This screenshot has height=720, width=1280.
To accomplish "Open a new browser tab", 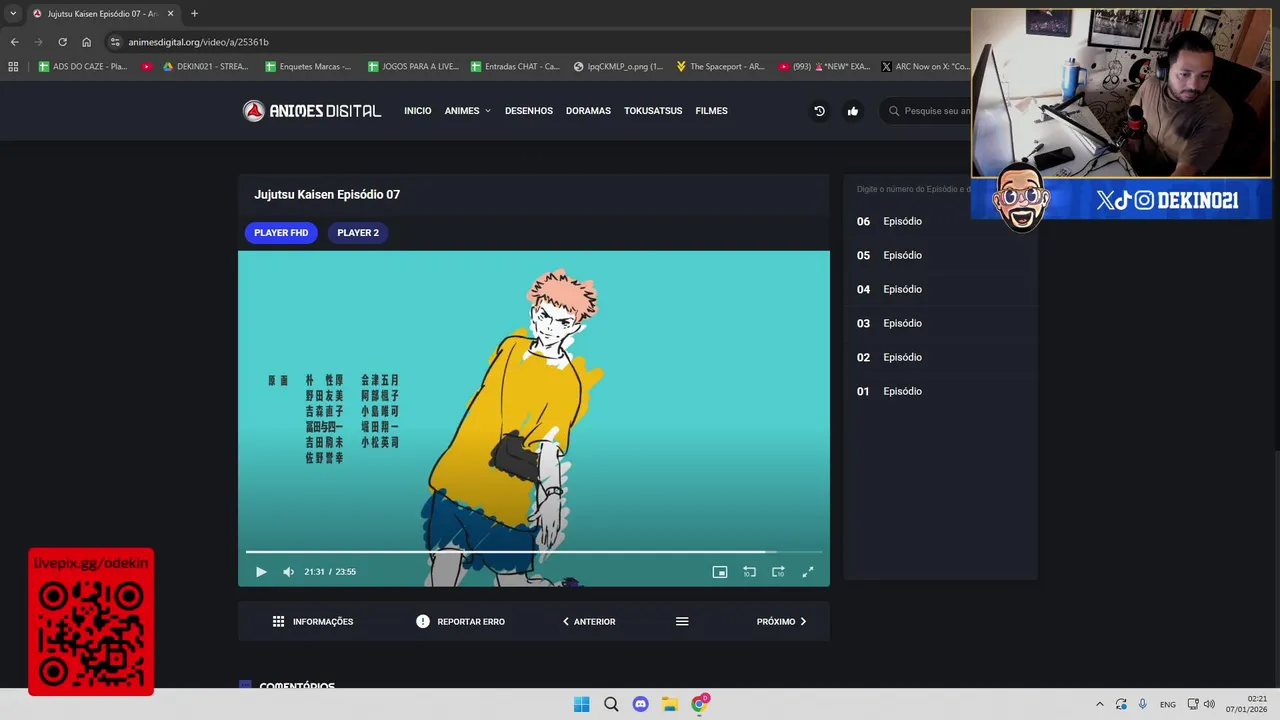I will click(x=194, y=14).
